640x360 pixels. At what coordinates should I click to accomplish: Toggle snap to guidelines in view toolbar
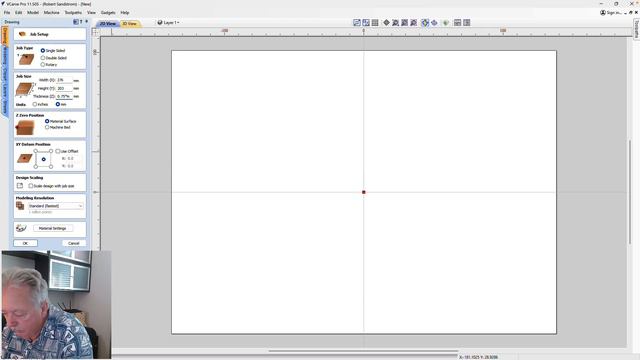click(x=357, y=23)
